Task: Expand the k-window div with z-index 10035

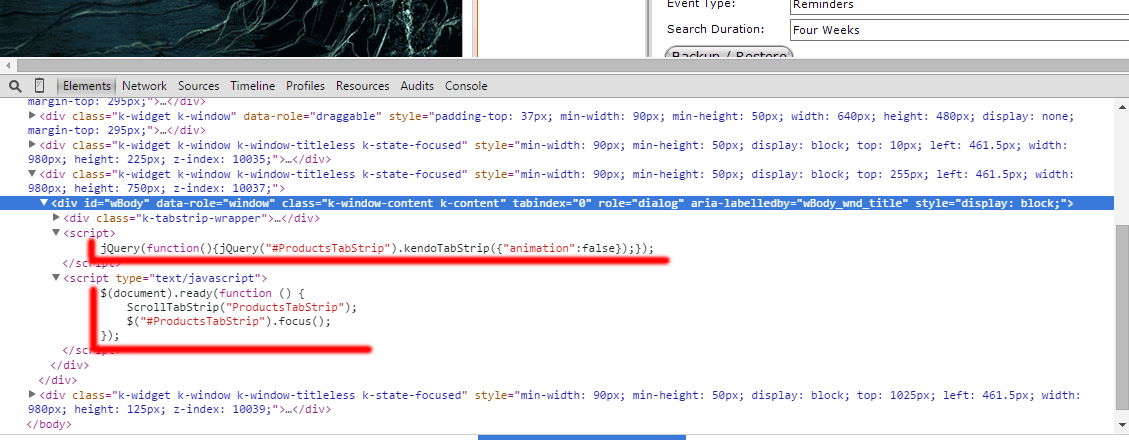Action: pyautogui.click(x=32, y=145)
